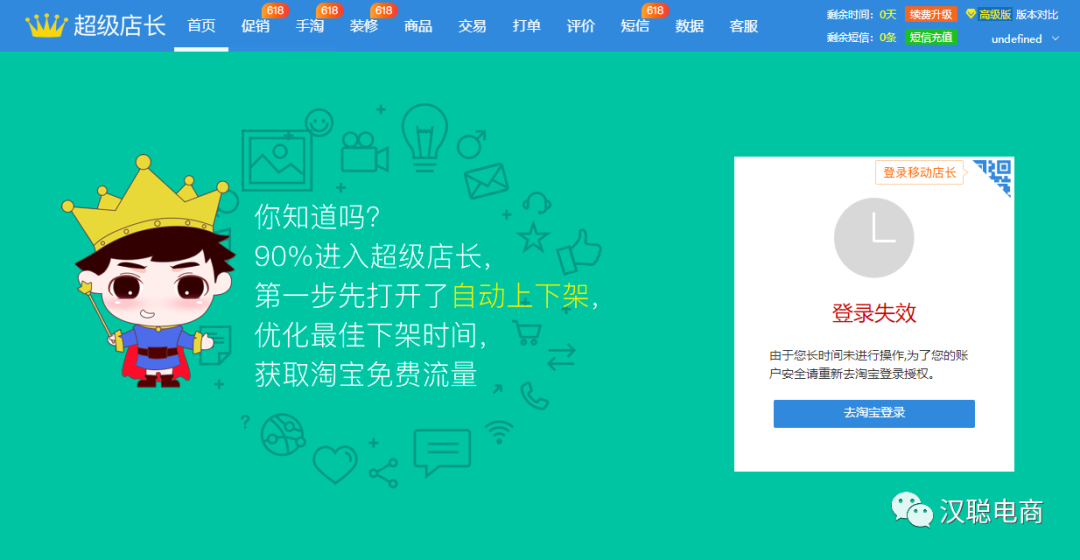Click the 登录失效 heading

874,313
